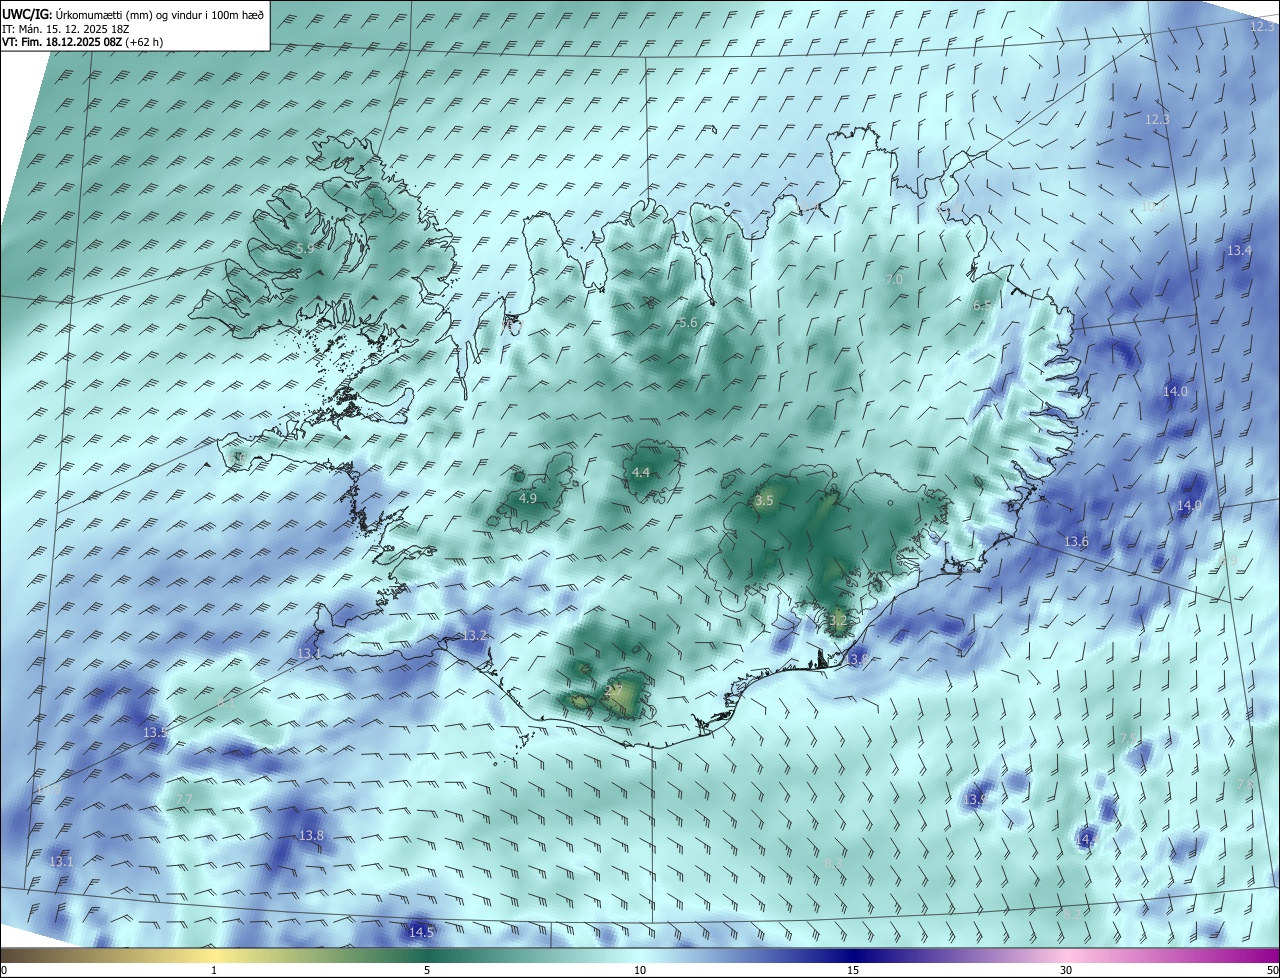Image resolution: width=1280 pixels, height=978 pixels.
Task: Click the 5.6 value in north Iceland
Action: coord(687,323)
